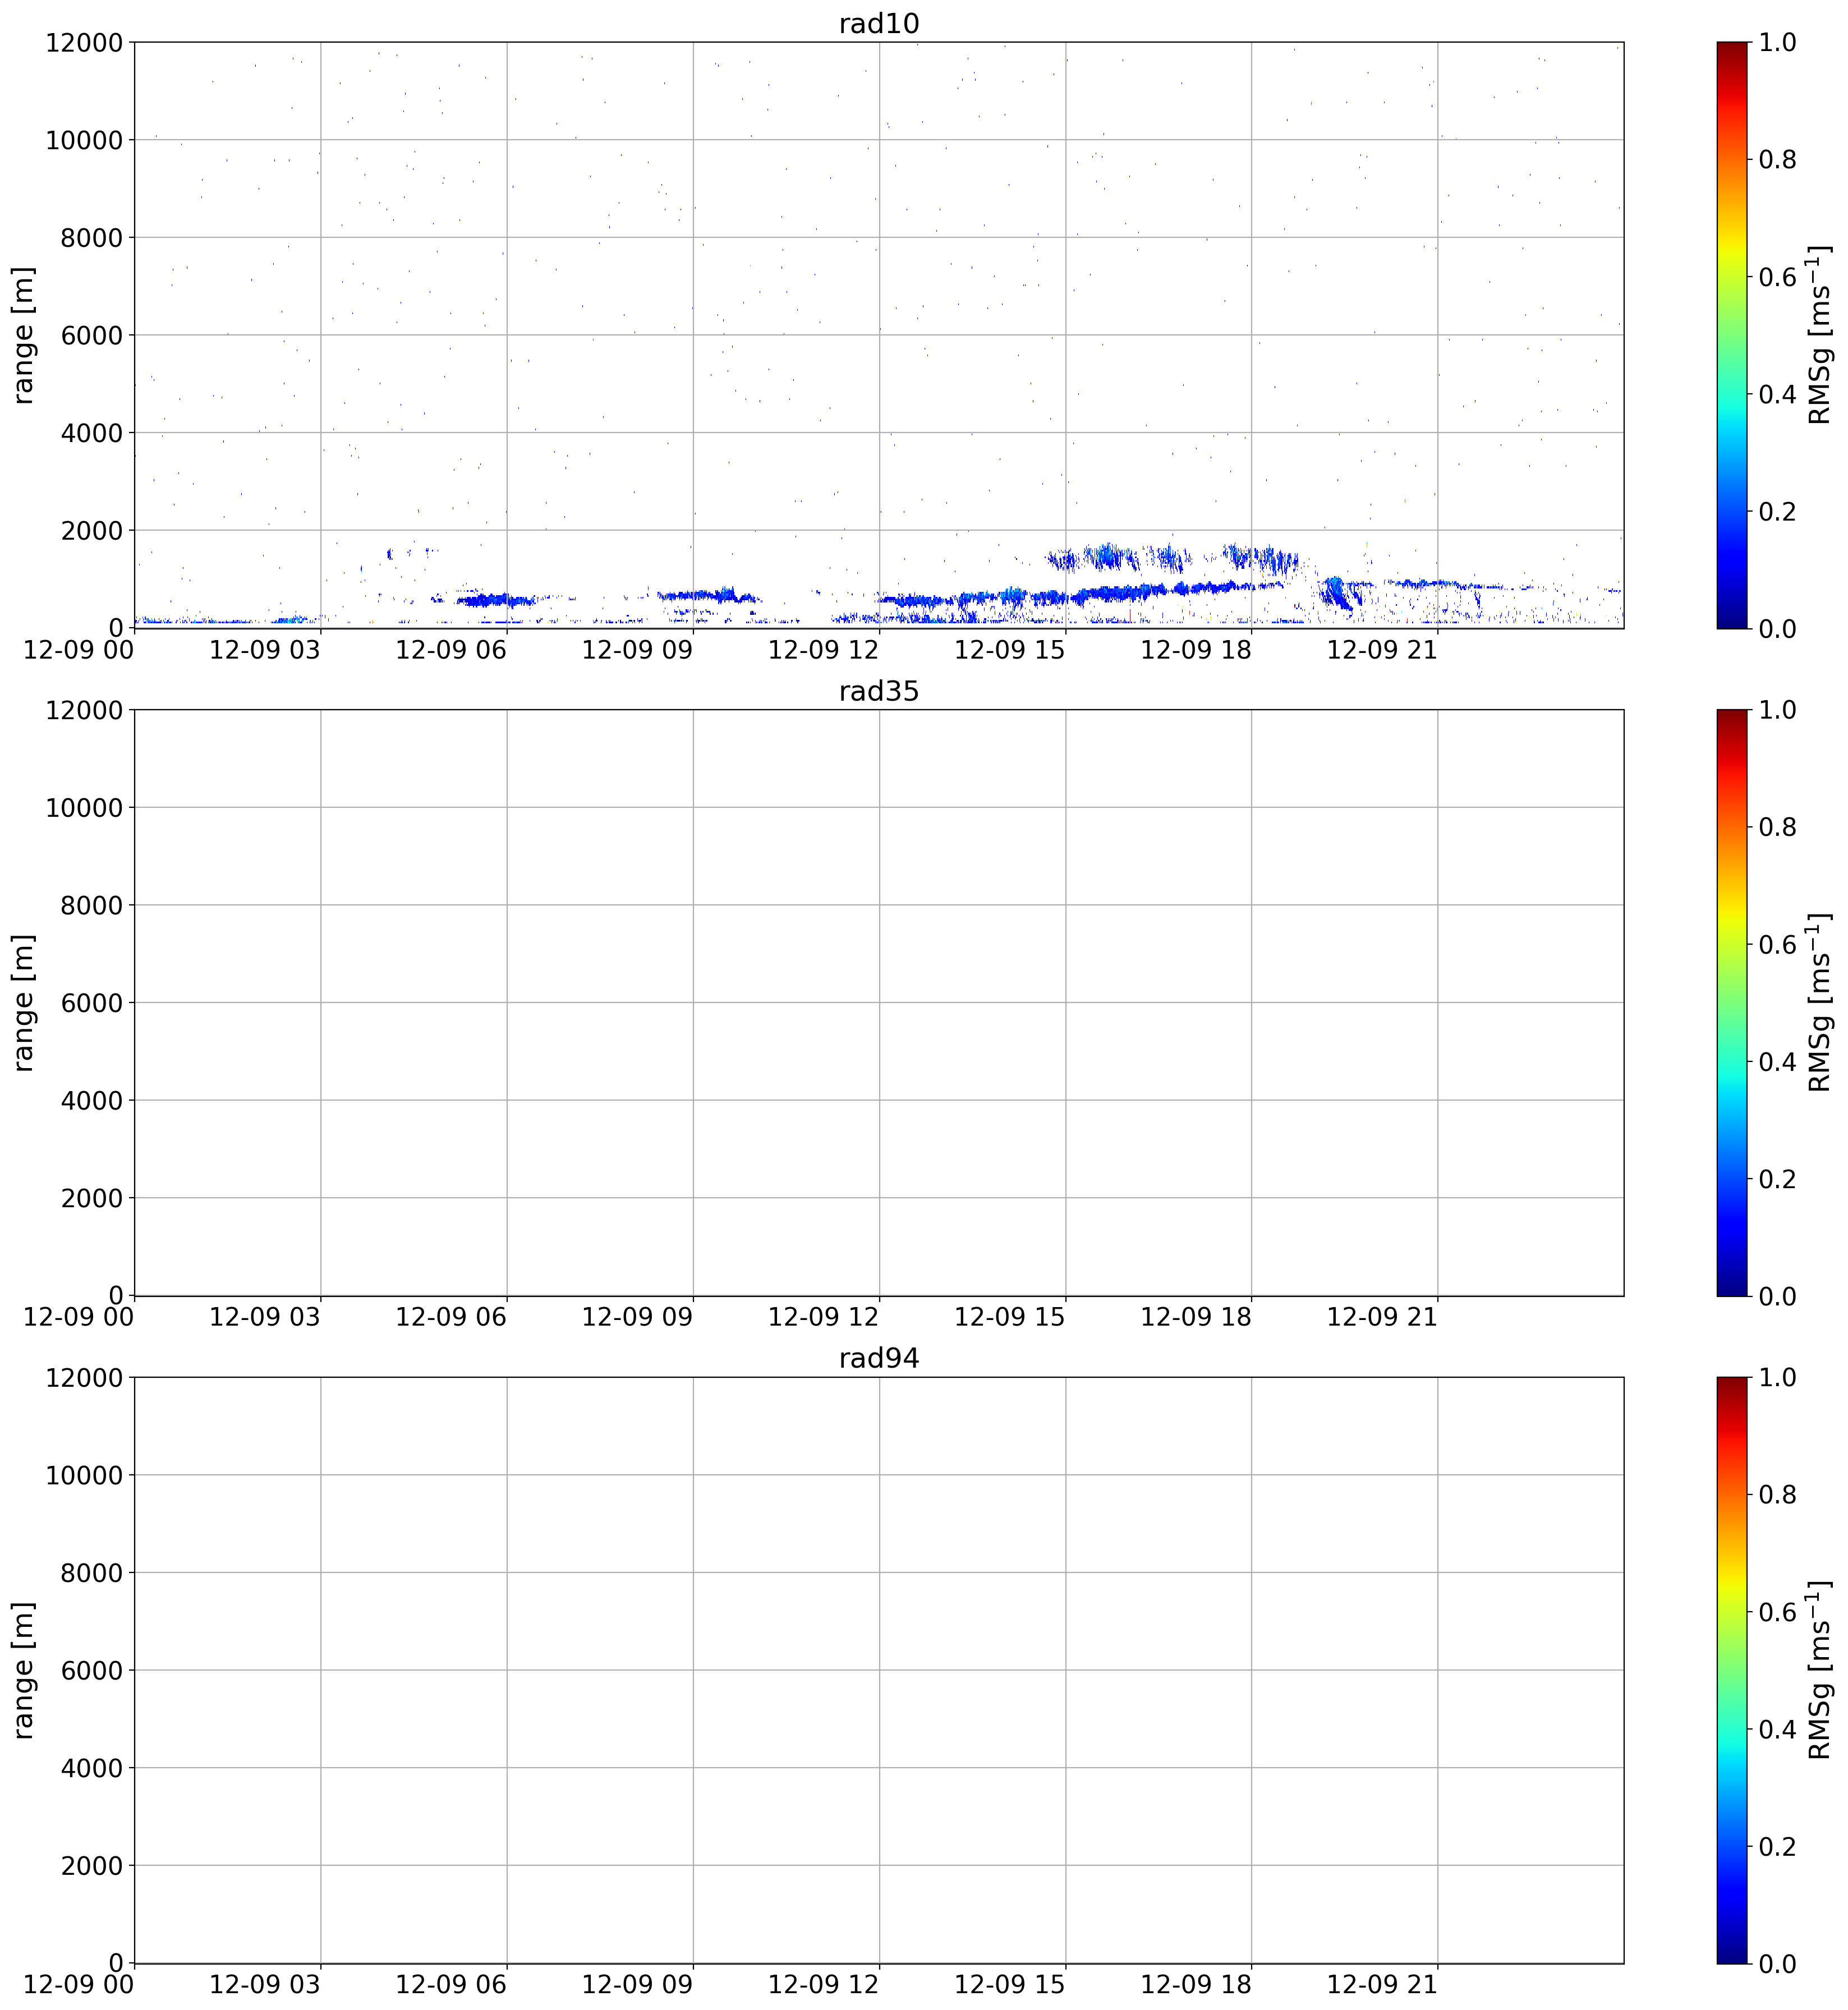The width and height of the screenshot is (1848, 2010).
Task: Click the RMSg colorbar label beside rad94
Action: pyautogui.click(x=1820, y=1670)
